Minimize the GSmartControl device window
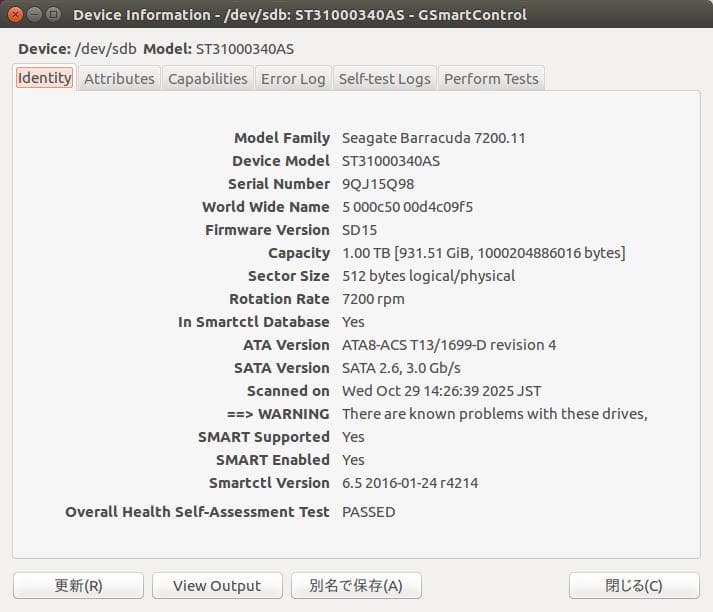Screen dimensions: 713x612 tap(35, 15)
